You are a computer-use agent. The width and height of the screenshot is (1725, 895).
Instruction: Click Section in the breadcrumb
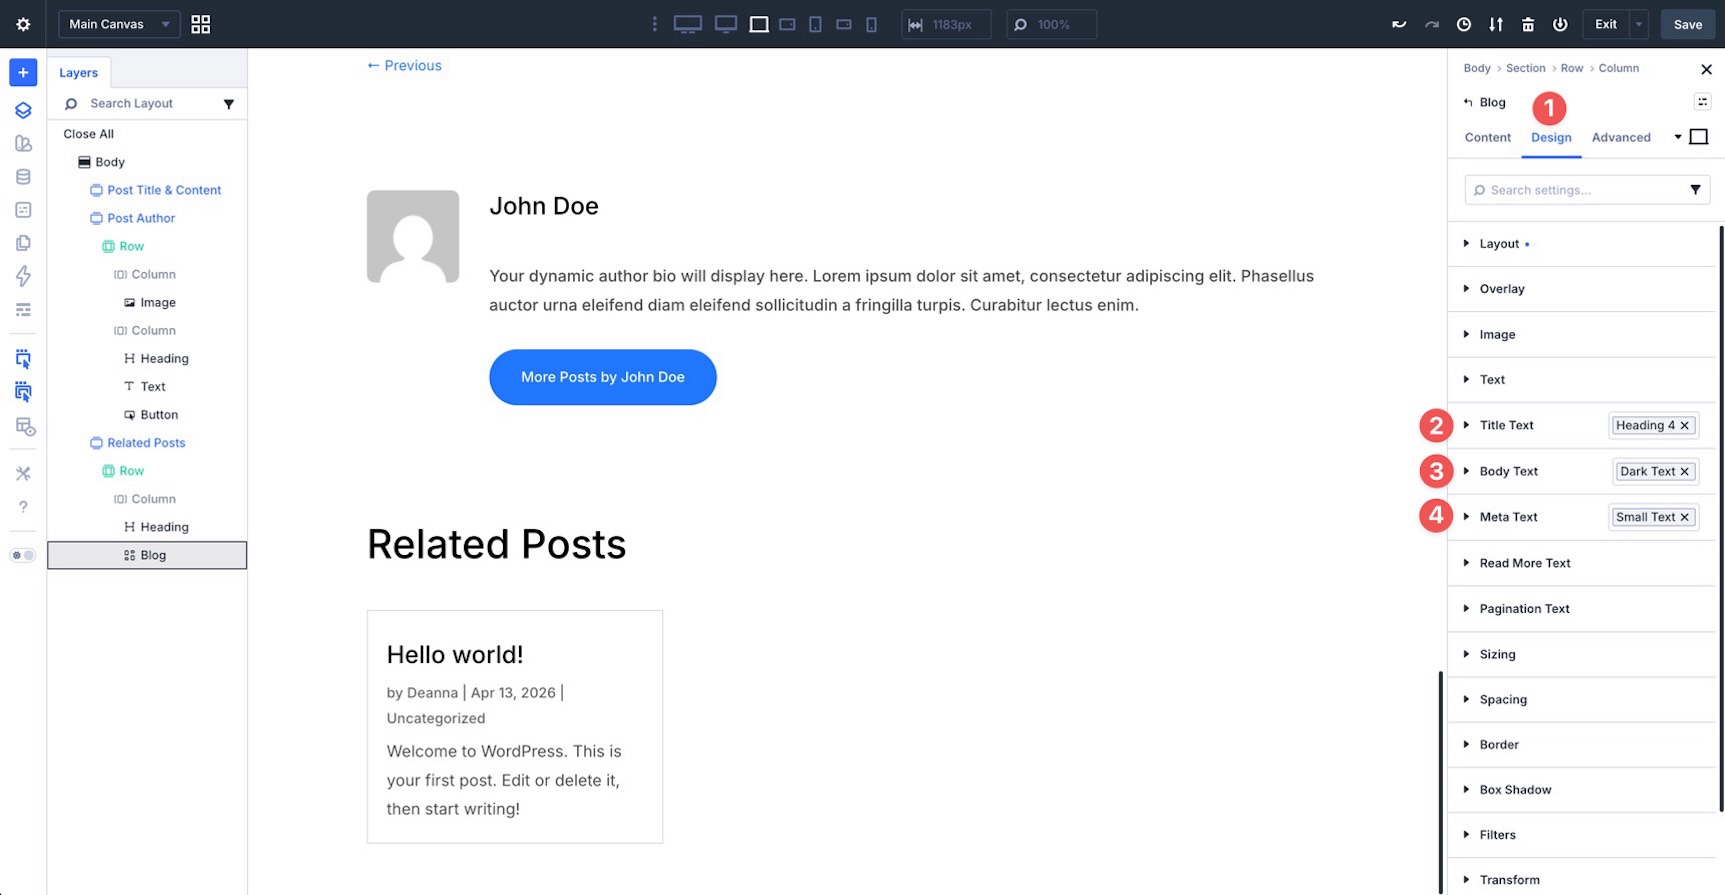click(x=1525, y=68)
